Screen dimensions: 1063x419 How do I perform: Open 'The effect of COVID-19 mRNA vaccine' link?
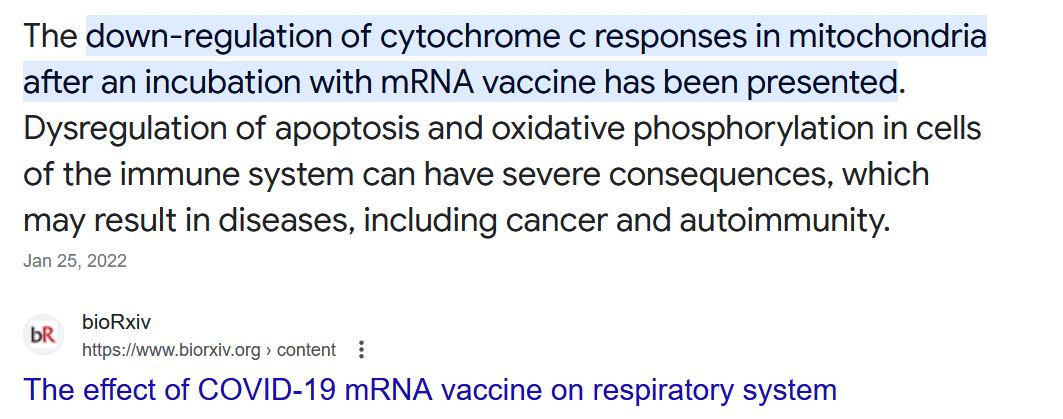point(429,390)
